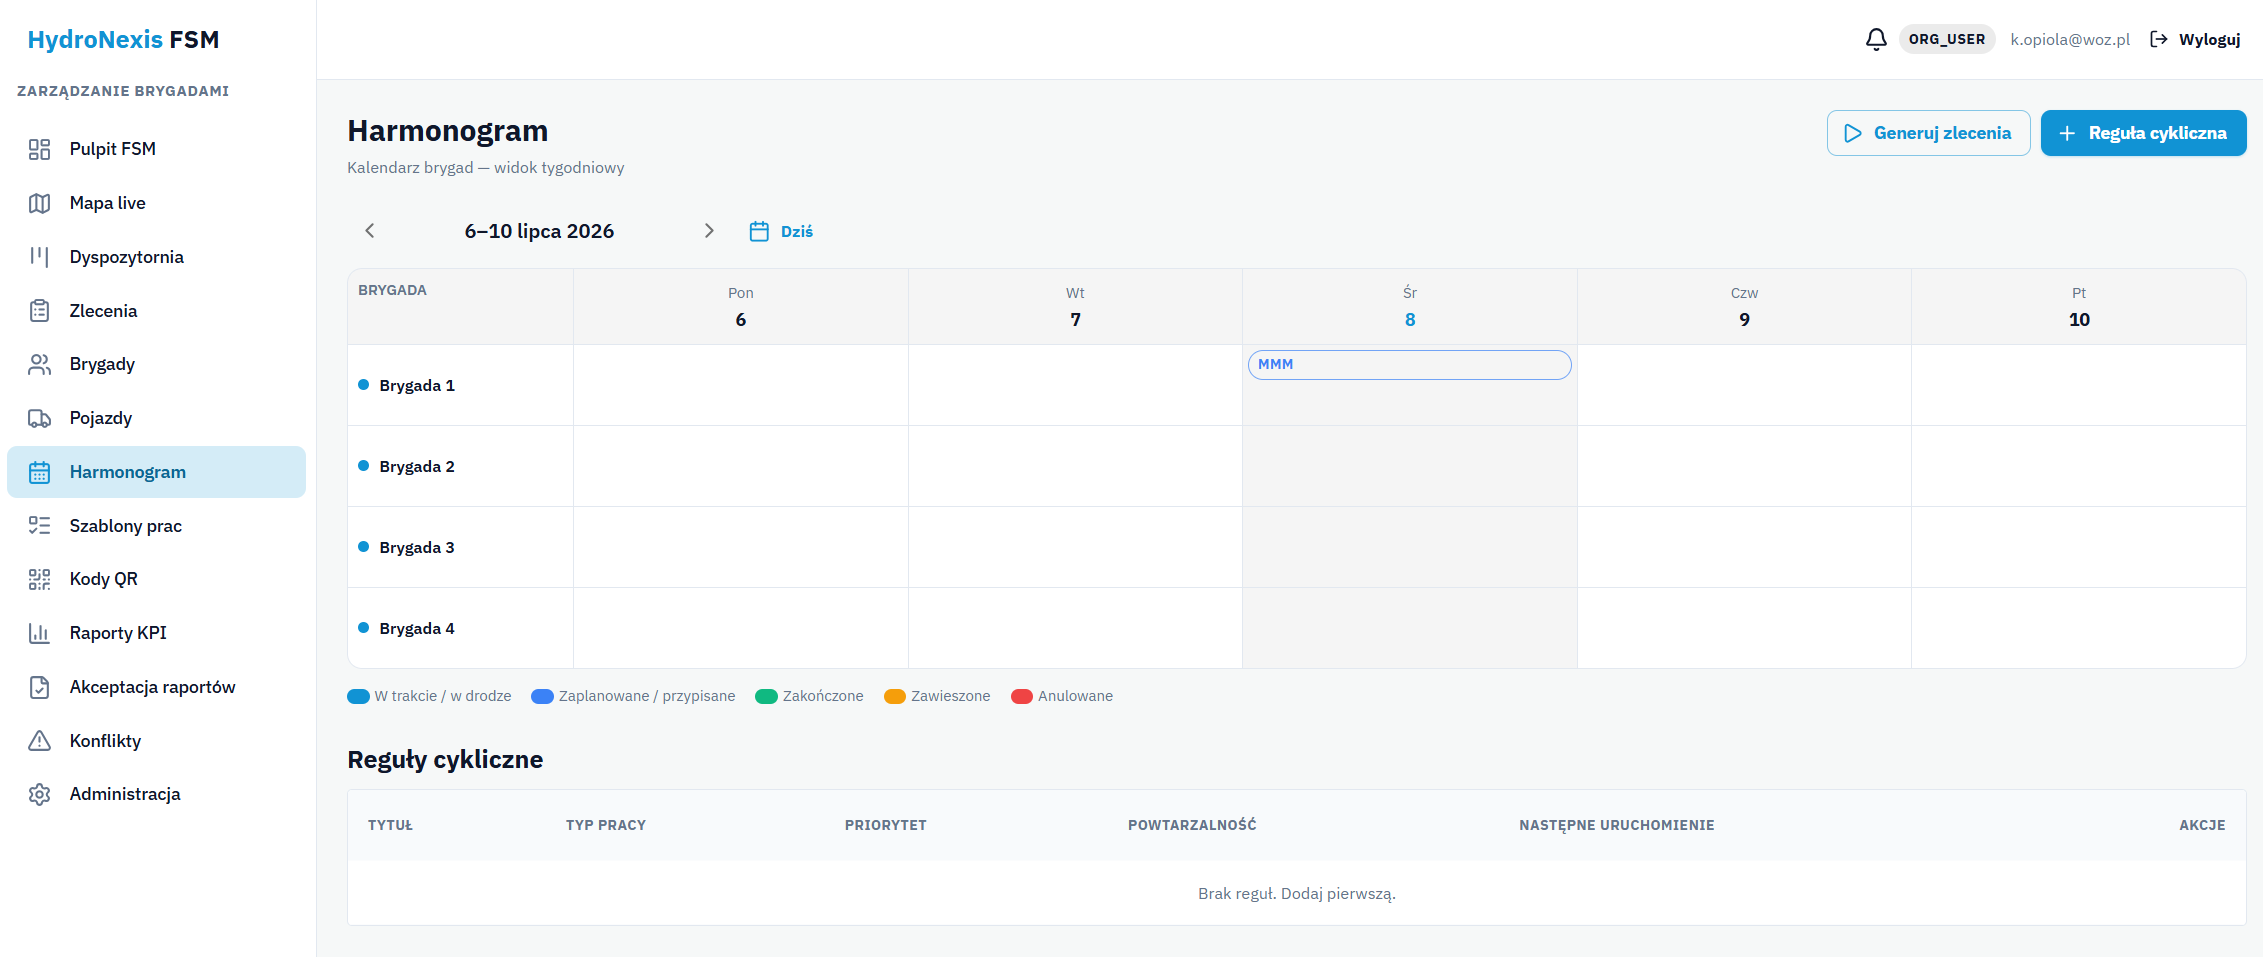Select Akceptacja raportów in sidebar
This screenshot has height=957, width=2263.
[156, 687]
